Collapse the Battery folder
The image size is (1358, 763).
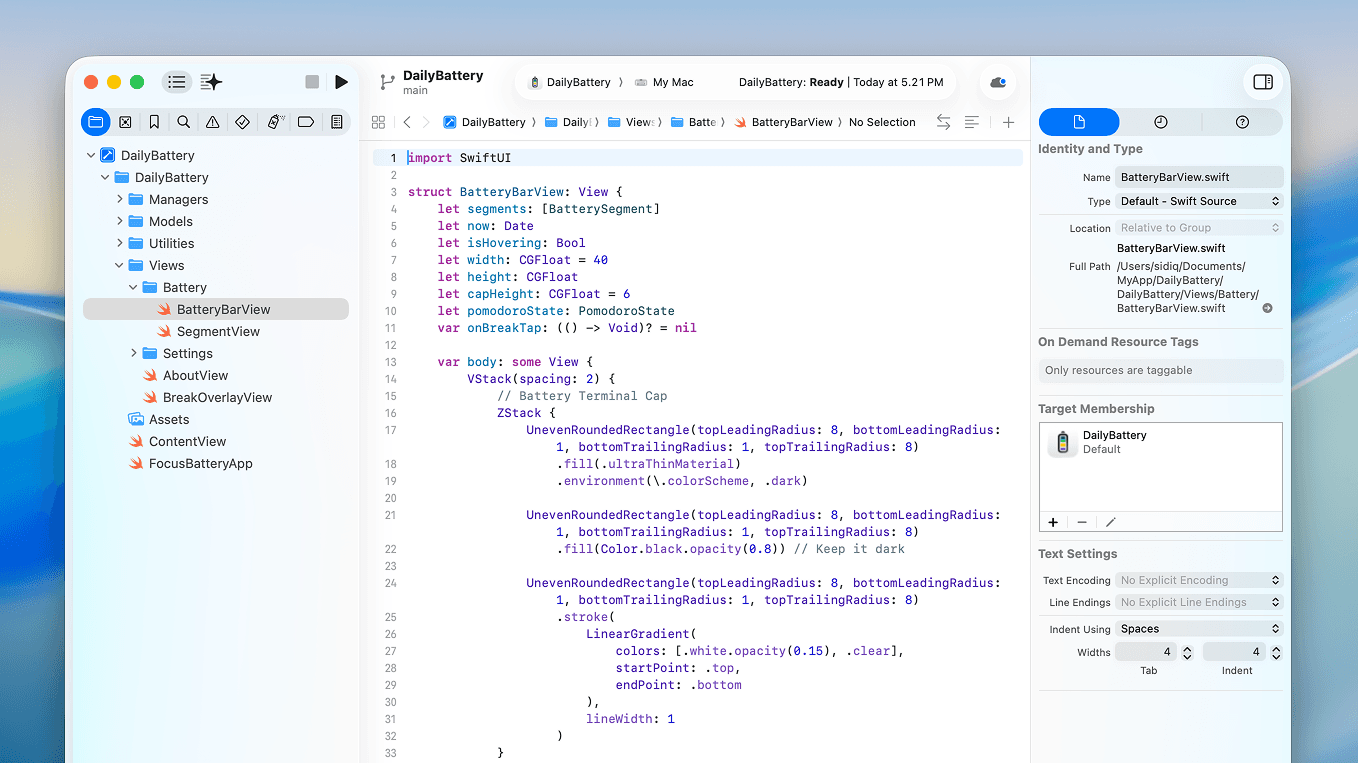coord(134,287)
